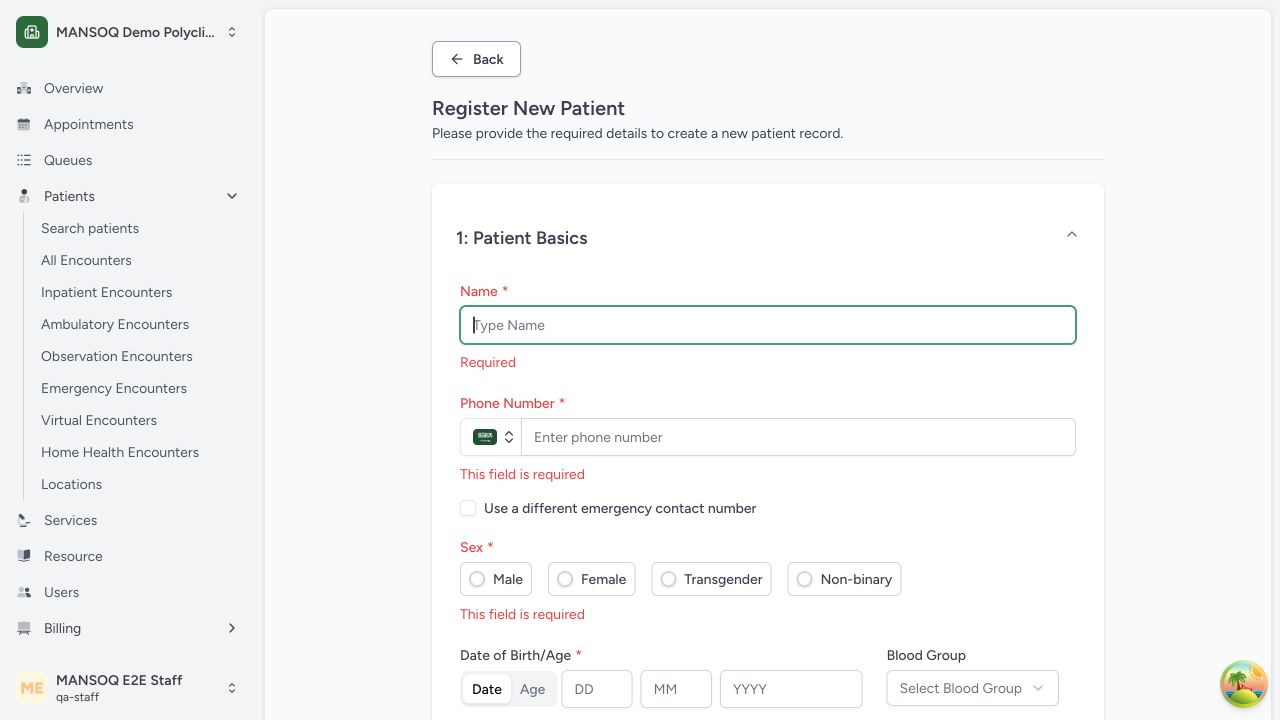The height and width of the screenshot is (720, 1280).
Task: Click the Users group icon
Action: pos(24,592)
